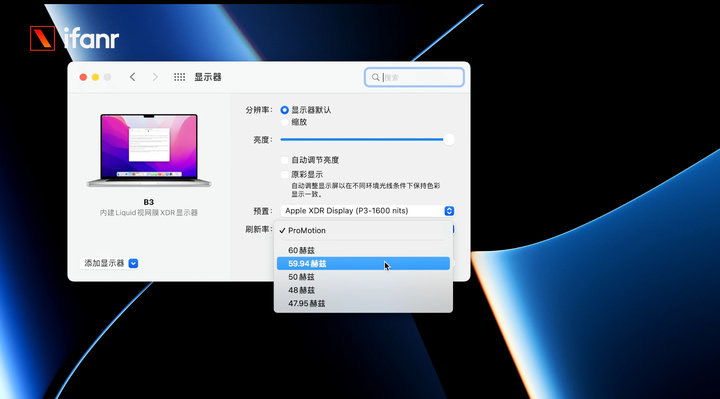The image size is (720, 399).
Task: Enable the 原彩显示 checkbox
Action: pos(285,174)
